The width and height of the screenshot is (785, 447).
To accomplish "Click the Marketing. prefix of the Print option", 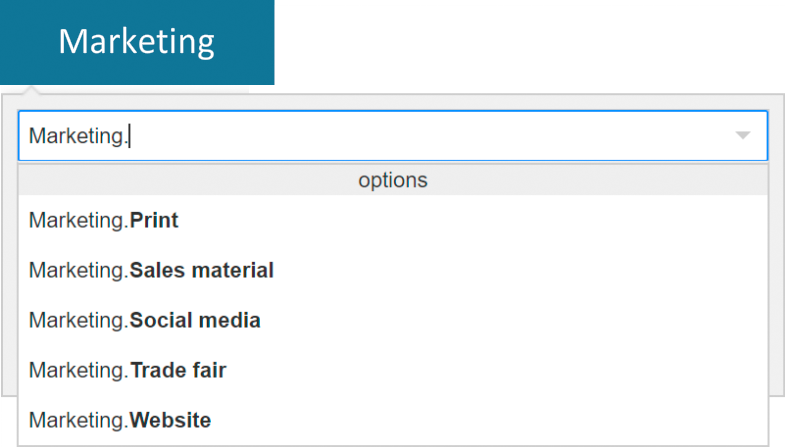I will point(78,220).
